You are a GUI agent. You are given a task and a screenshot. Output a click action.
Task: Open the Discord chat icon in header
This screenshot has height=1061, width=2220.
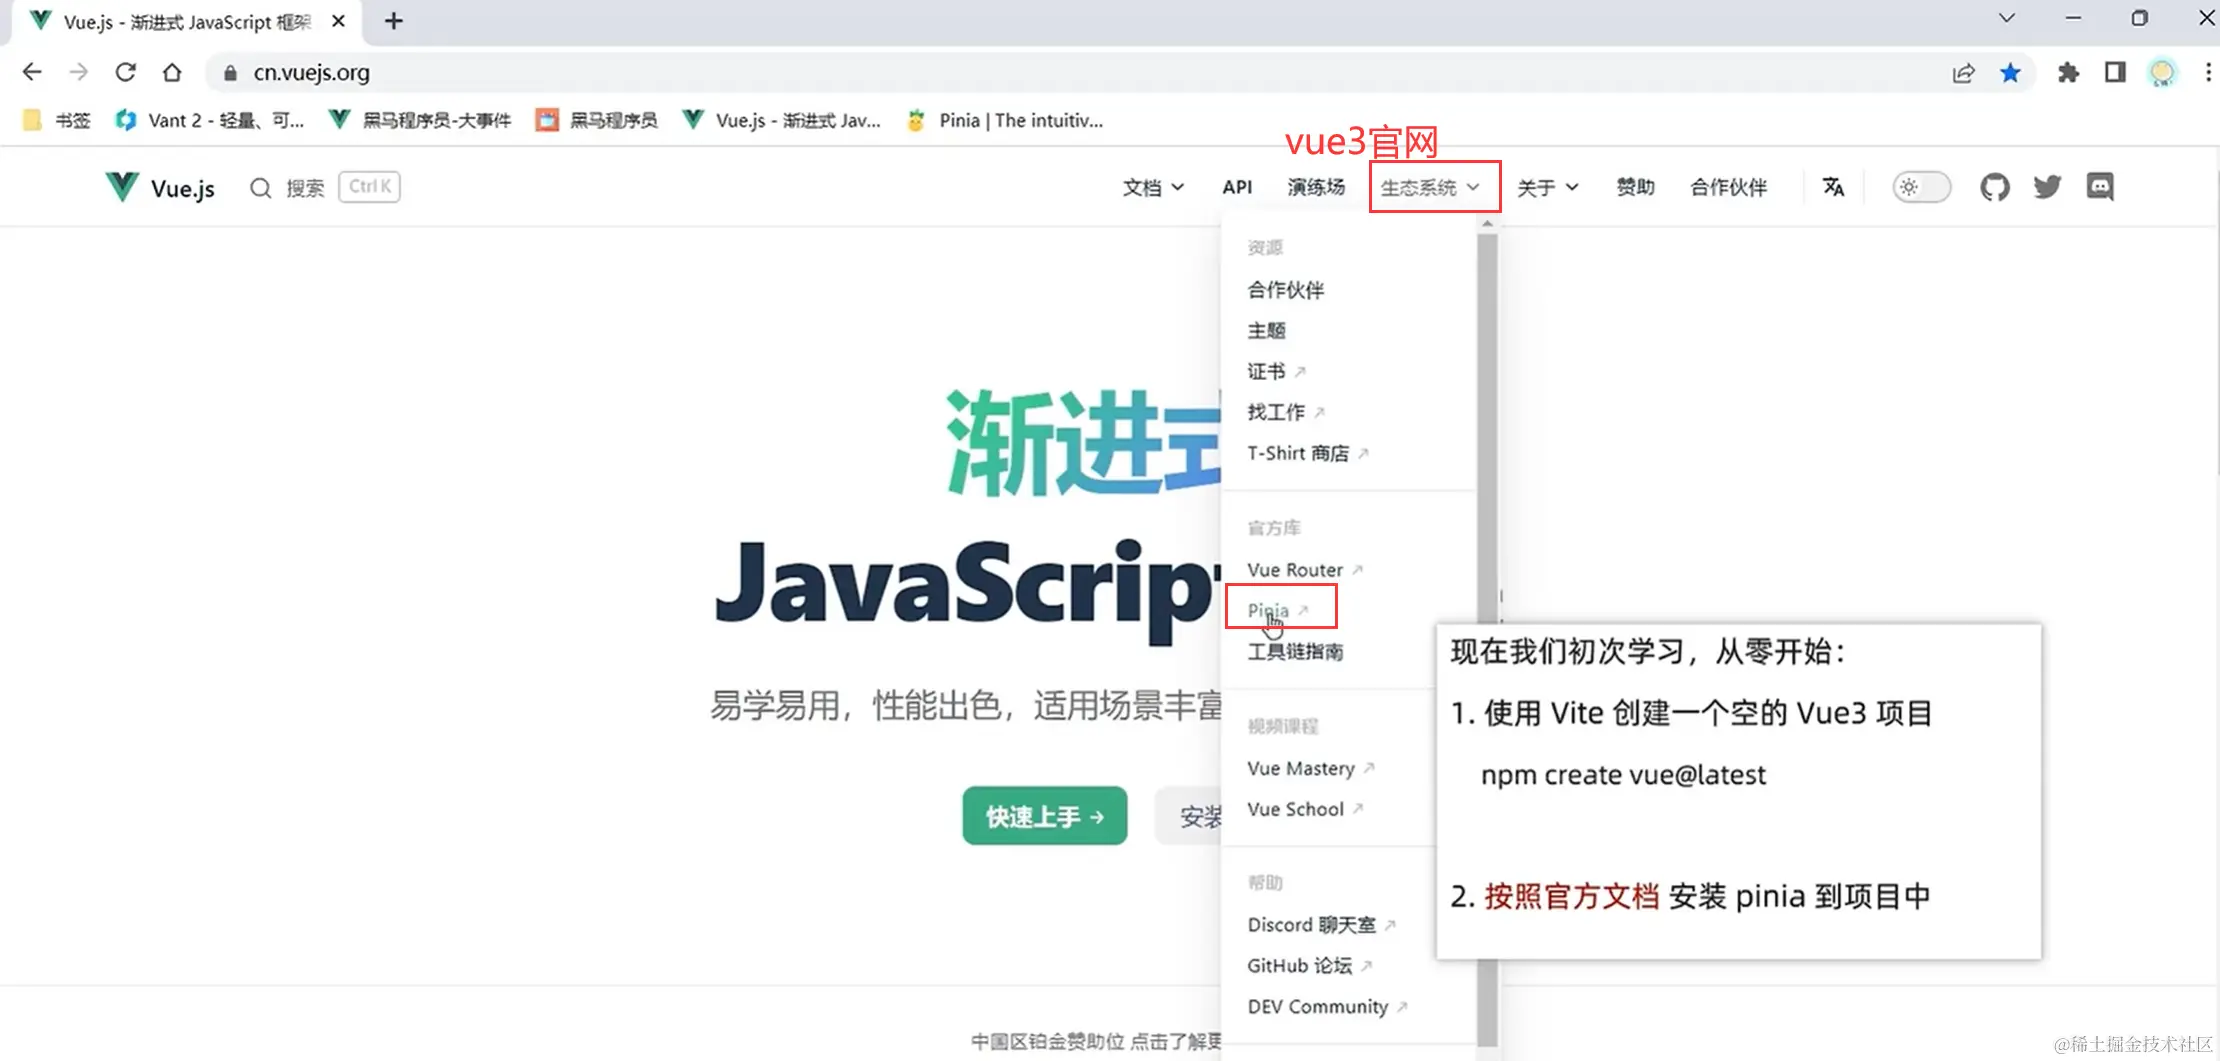pos(2100,187)
